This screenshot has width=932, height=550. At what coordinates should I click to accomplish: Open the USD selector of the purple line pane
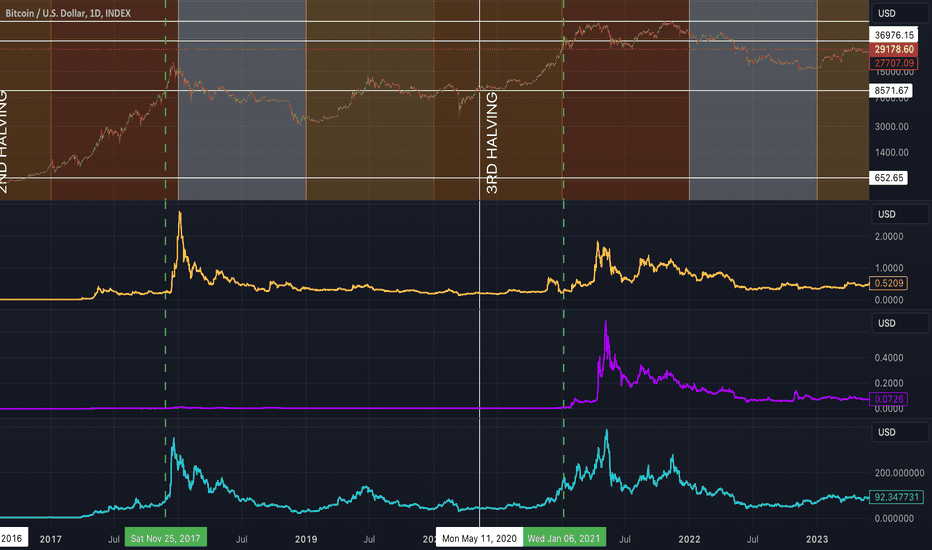click(899, 323)
